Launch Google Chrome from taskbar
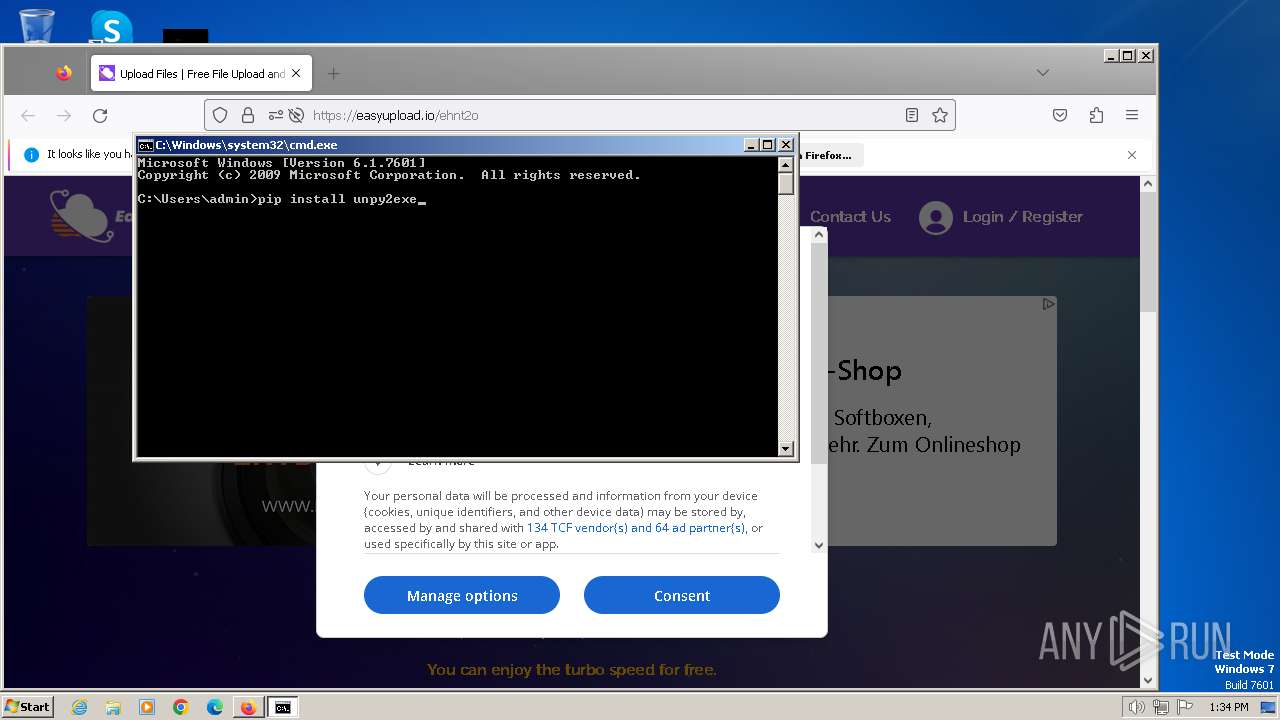The image size is (1280, 720). [x=181, y=707]
